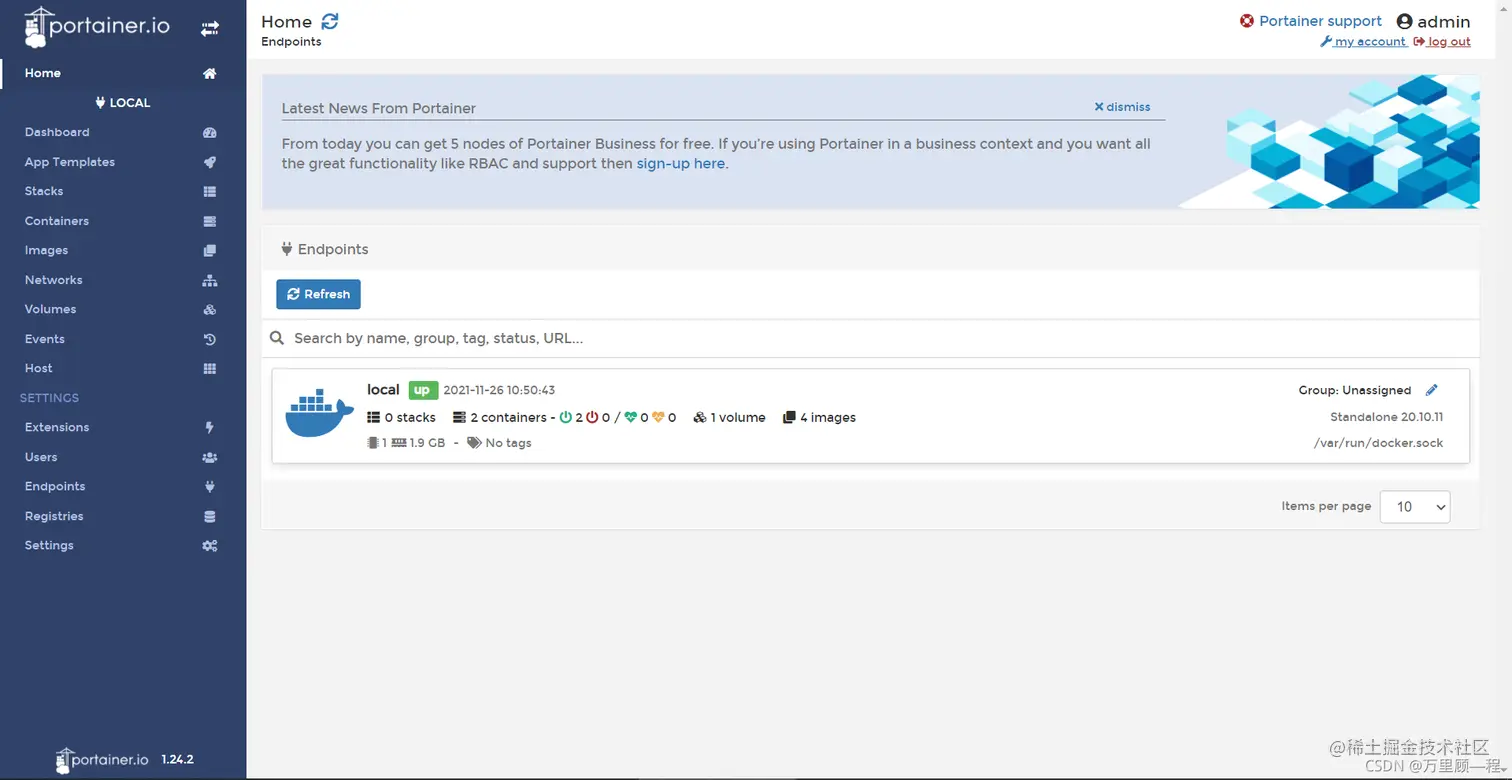The height and width of the screenshot is (780, 1512).
Task: Open Portainer support link
Action: point(1320,21)
